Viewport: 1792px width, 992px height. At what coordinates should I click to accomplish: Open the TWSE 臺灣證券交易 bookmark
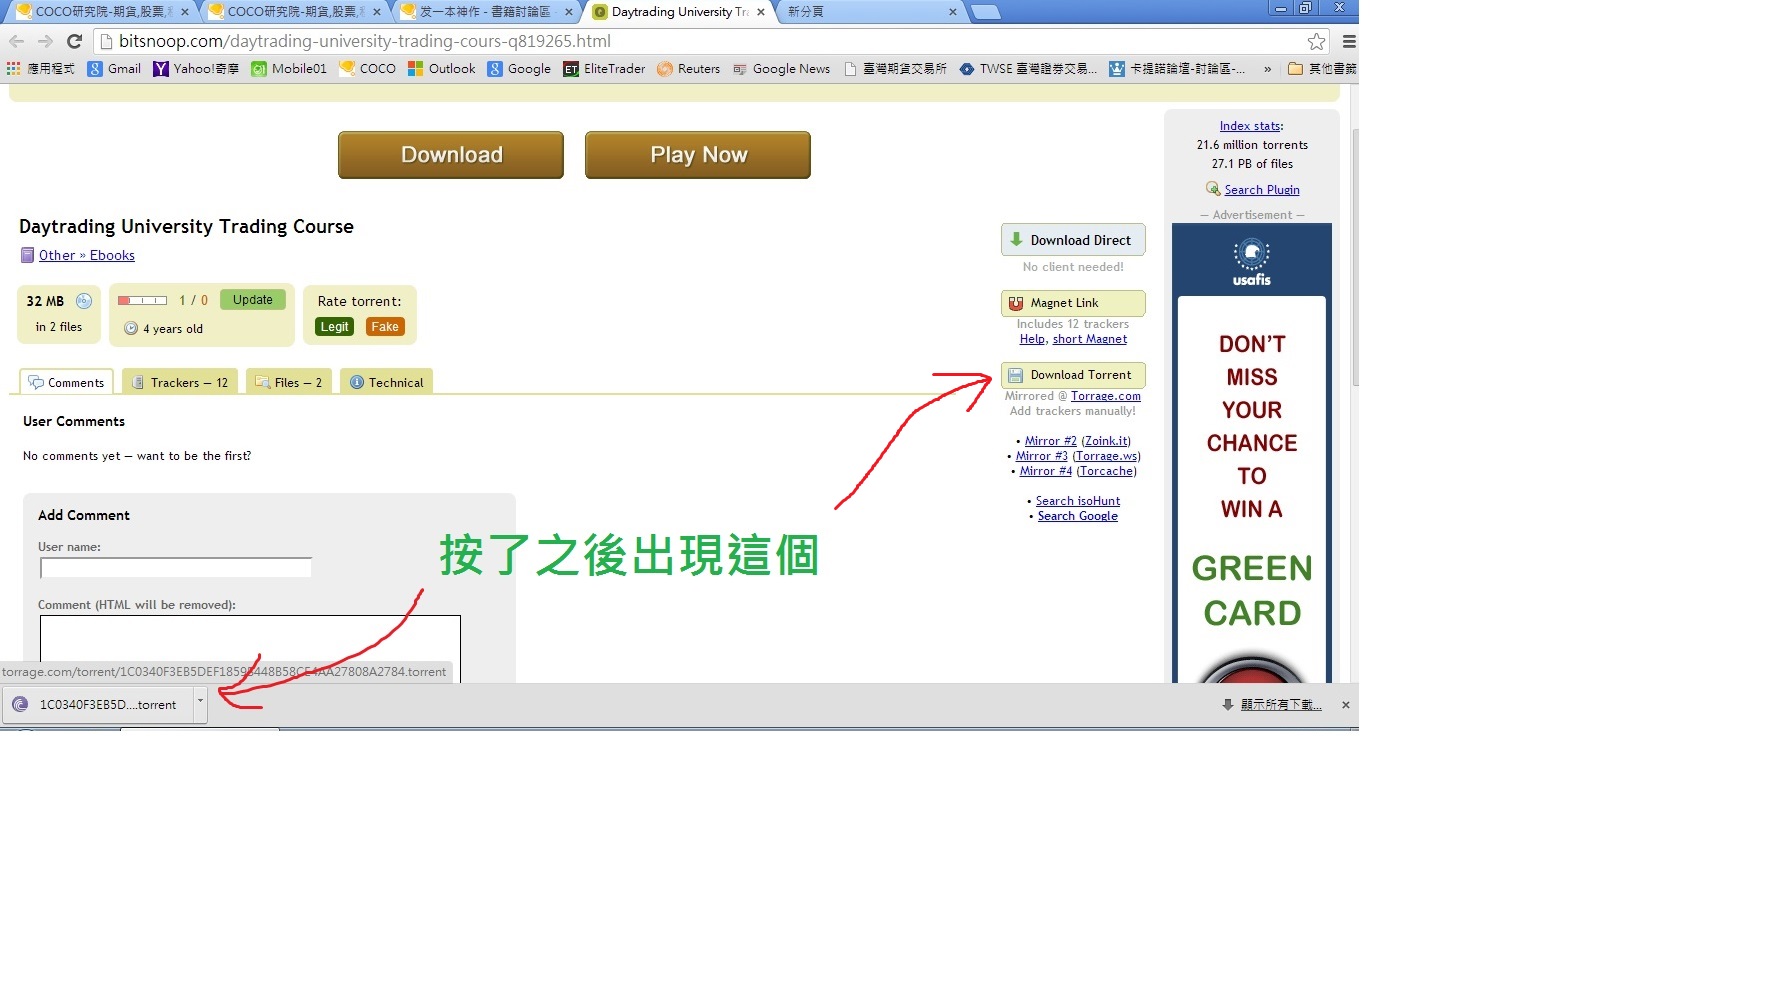1028,69
